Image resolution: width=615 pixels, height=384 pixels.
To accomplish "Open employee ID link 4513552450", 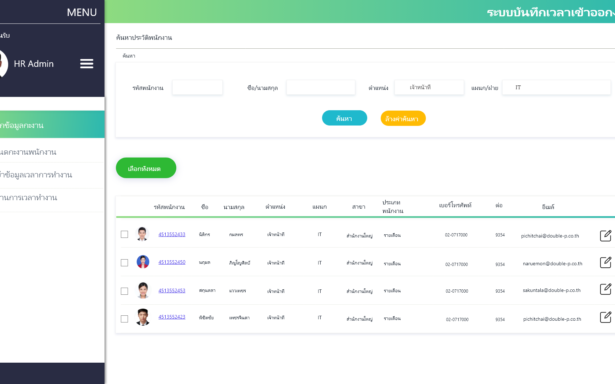I will (x=172, y=262).
